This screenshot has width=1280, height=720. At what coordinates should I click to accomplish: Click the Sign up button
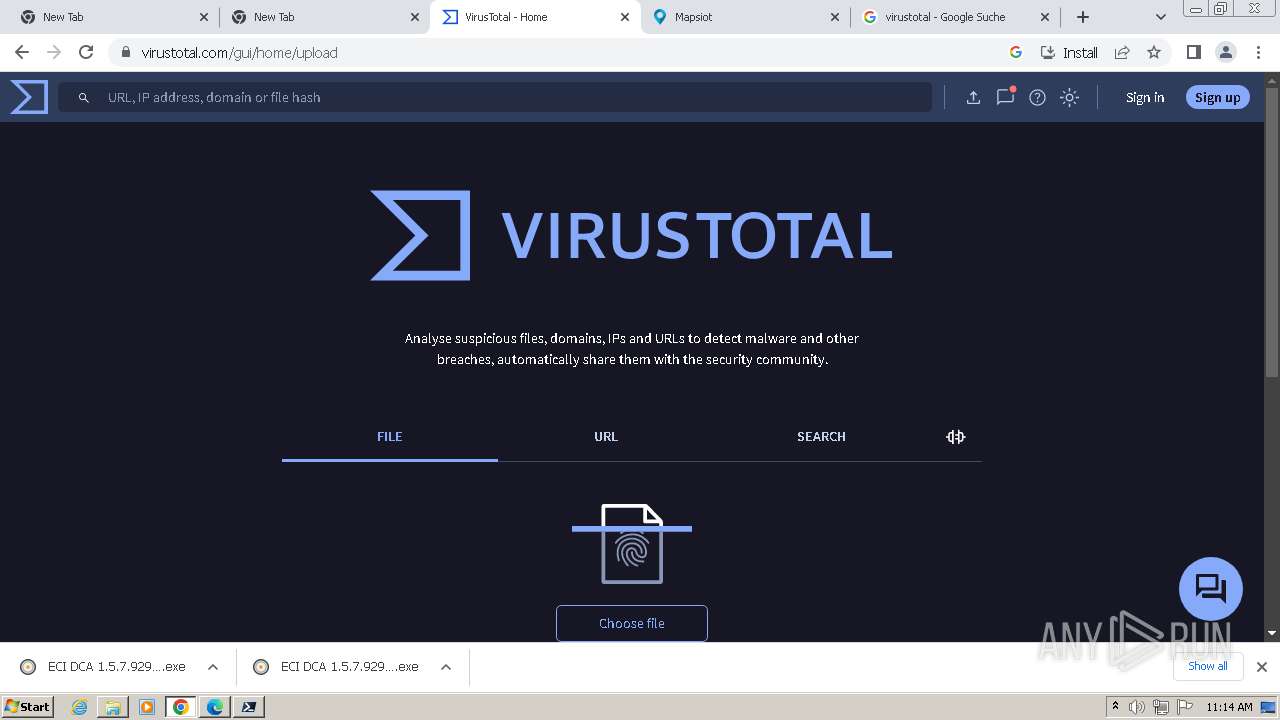click(x=1217, y=97)
